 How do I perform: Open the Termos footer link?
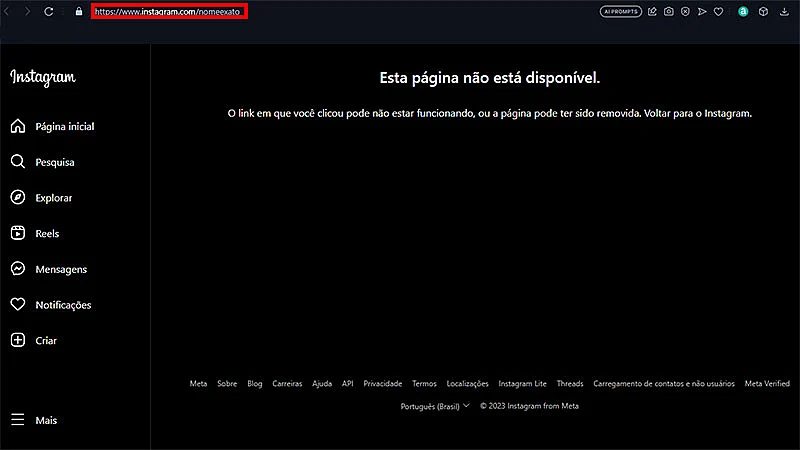[424, 383]
